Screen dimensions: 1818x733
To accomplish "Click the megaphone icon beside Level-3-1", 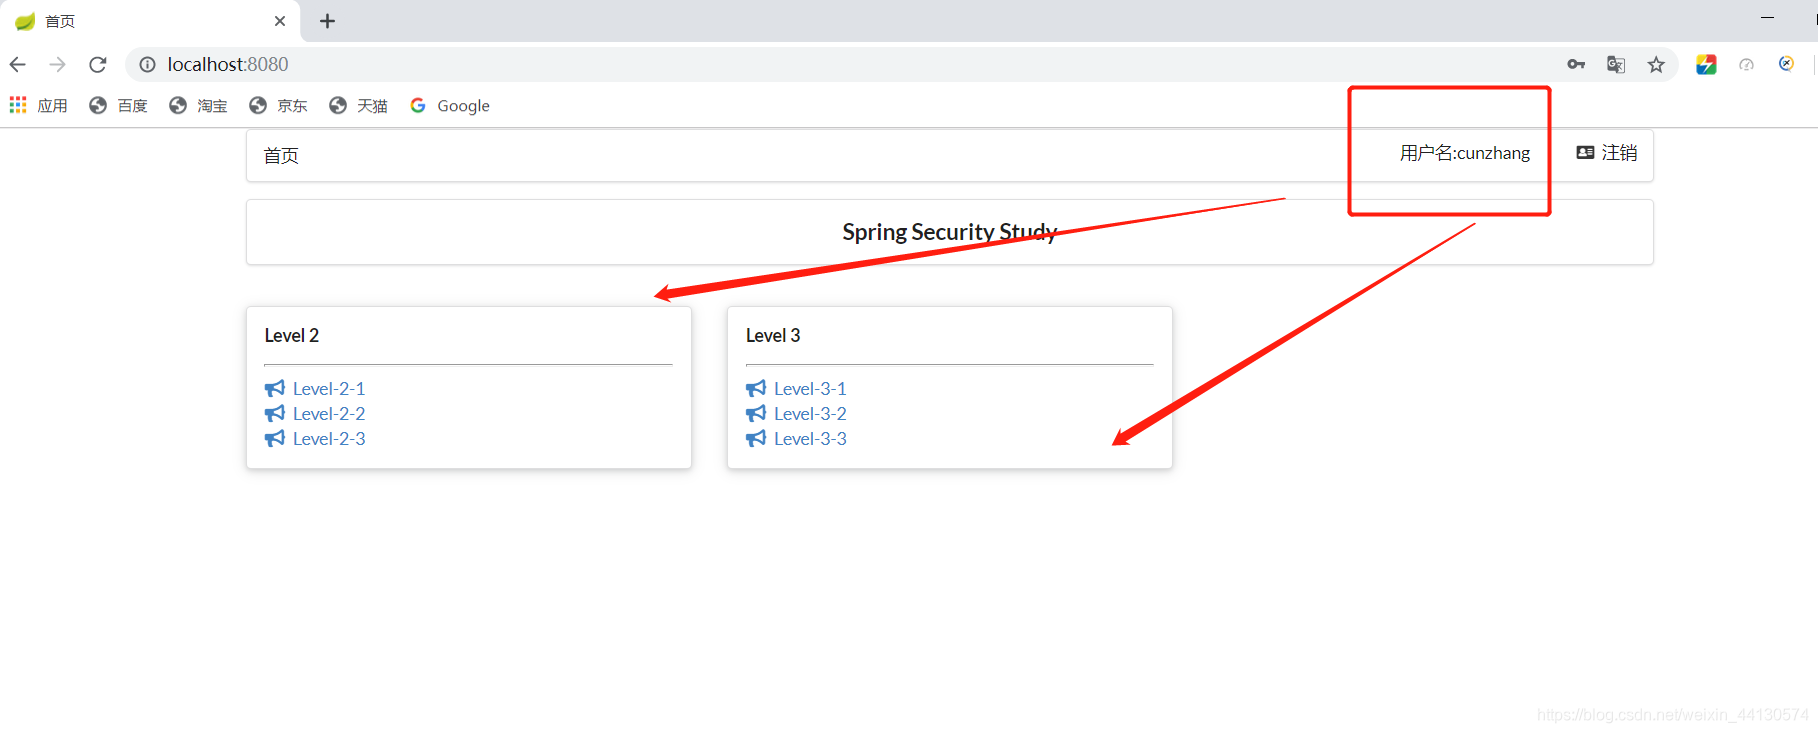I will pos(756,388).
